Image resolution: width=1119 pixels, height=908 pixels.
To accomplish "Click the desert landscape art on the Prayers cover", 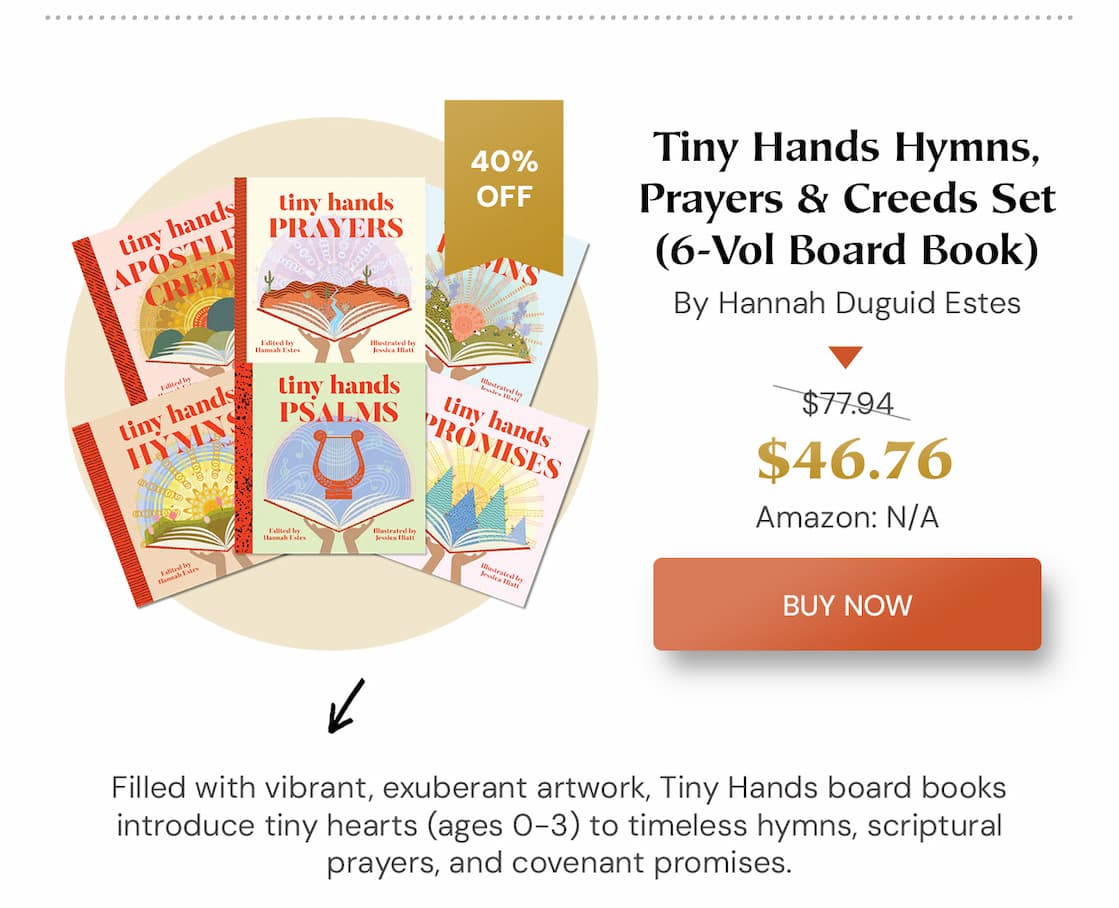I will [x=334, y=298].
